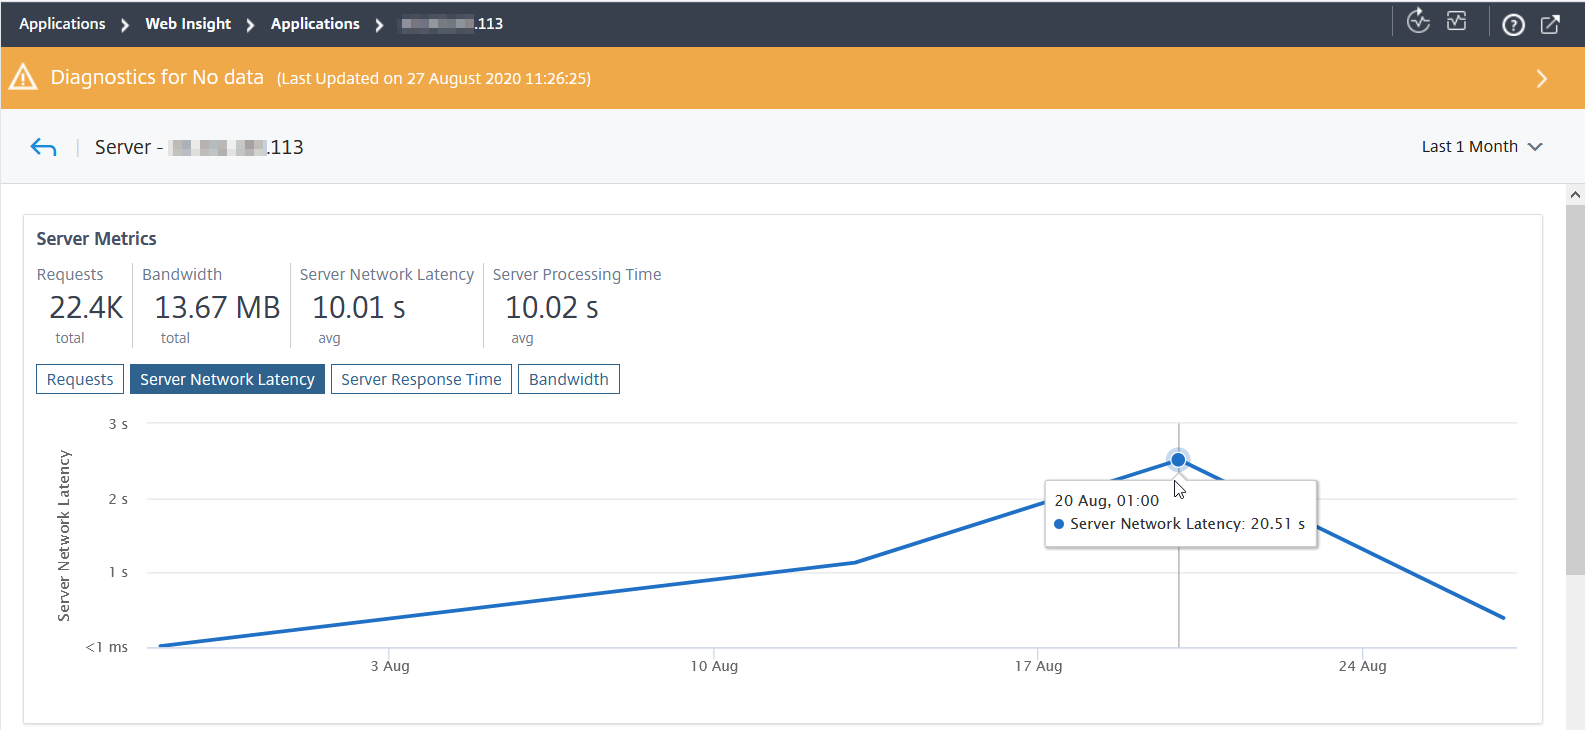Open the activity monitor box icon
The image size is (1585, 730).
click(x=1457, y=21)
